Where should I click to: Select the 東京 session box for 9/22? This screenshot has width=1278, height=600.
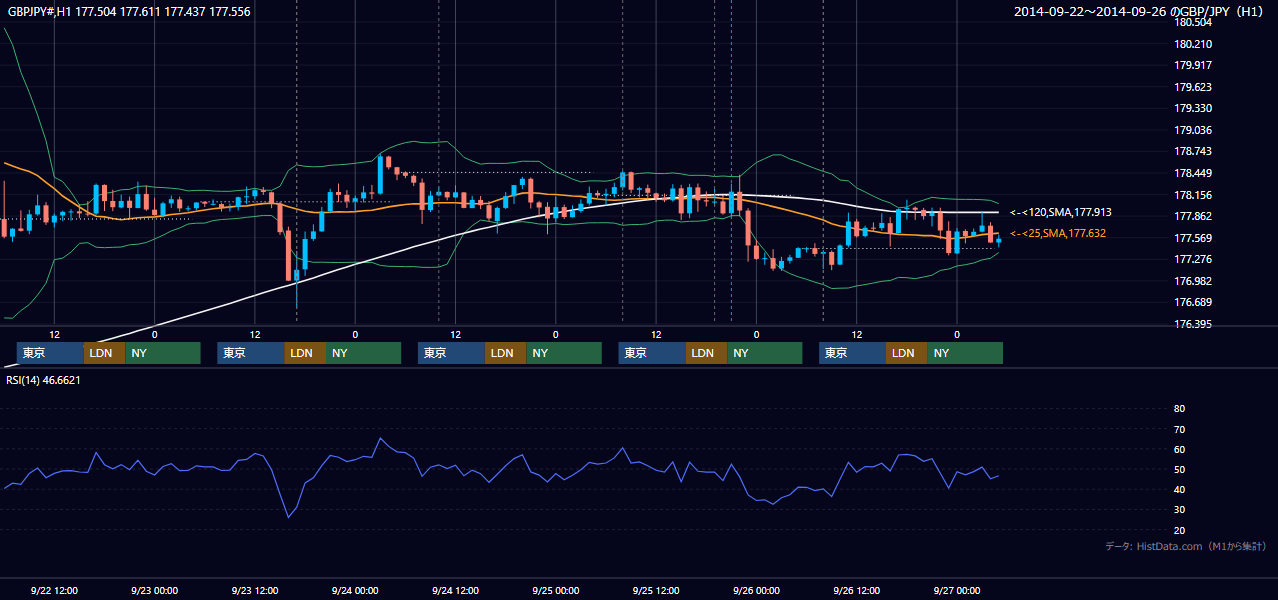[x=50, y=353]
